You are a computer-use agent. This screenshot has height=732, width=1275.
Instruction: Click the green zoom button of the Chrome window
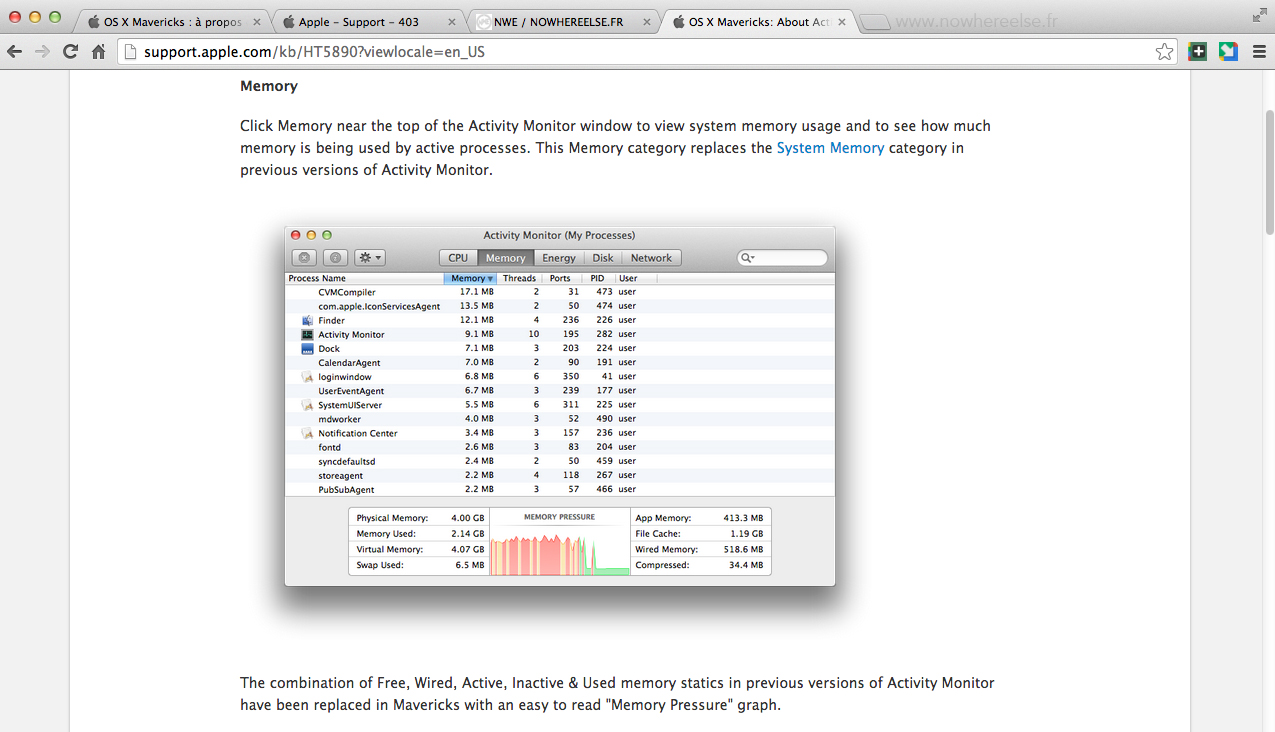pos(54,17)
